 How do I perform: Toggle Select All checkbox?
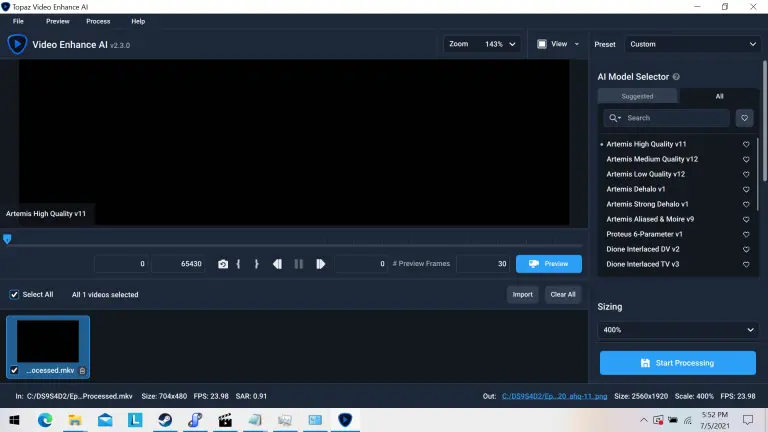pos(14,294)
